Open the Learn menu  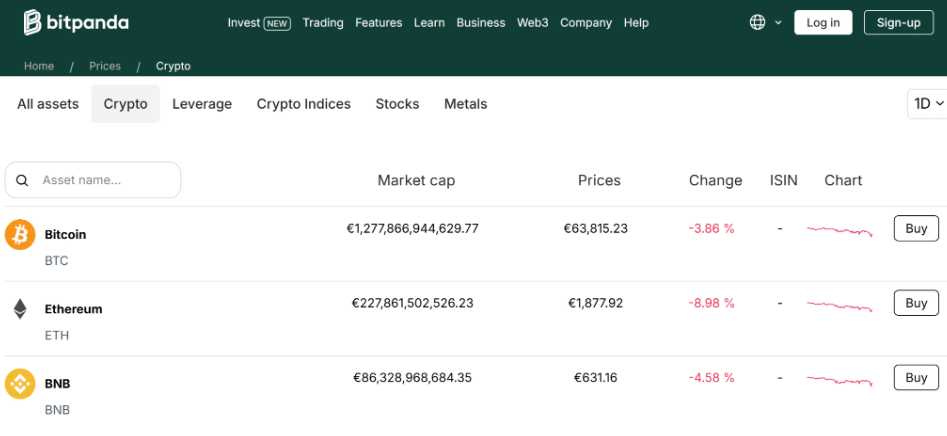pos(429,23)
